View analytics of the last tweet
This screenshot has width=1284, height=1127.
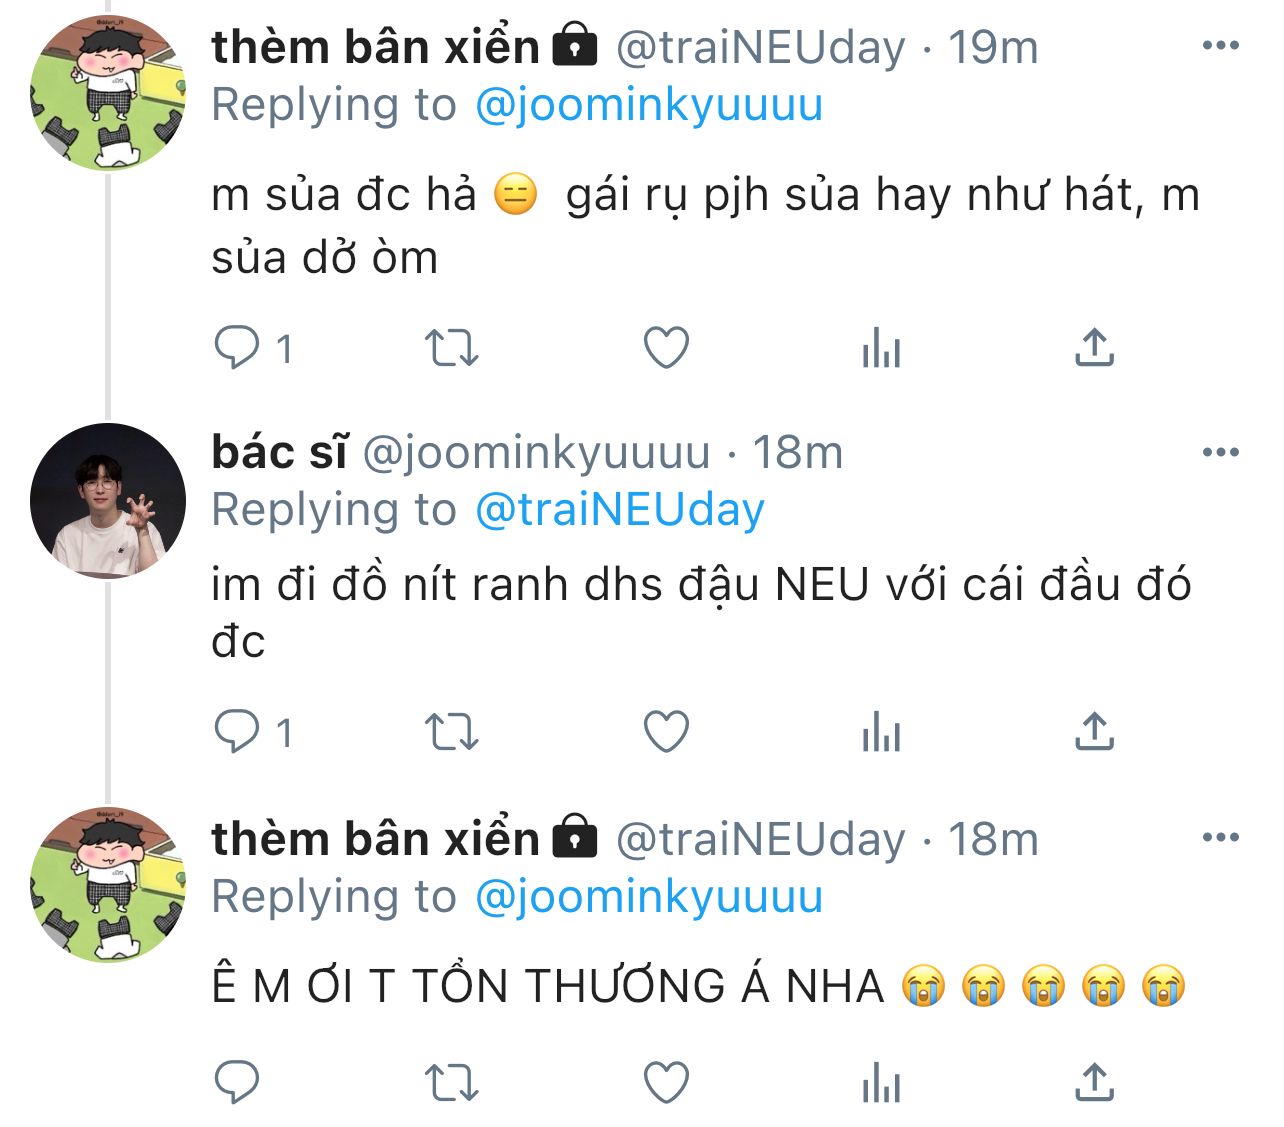[881, 1083]
